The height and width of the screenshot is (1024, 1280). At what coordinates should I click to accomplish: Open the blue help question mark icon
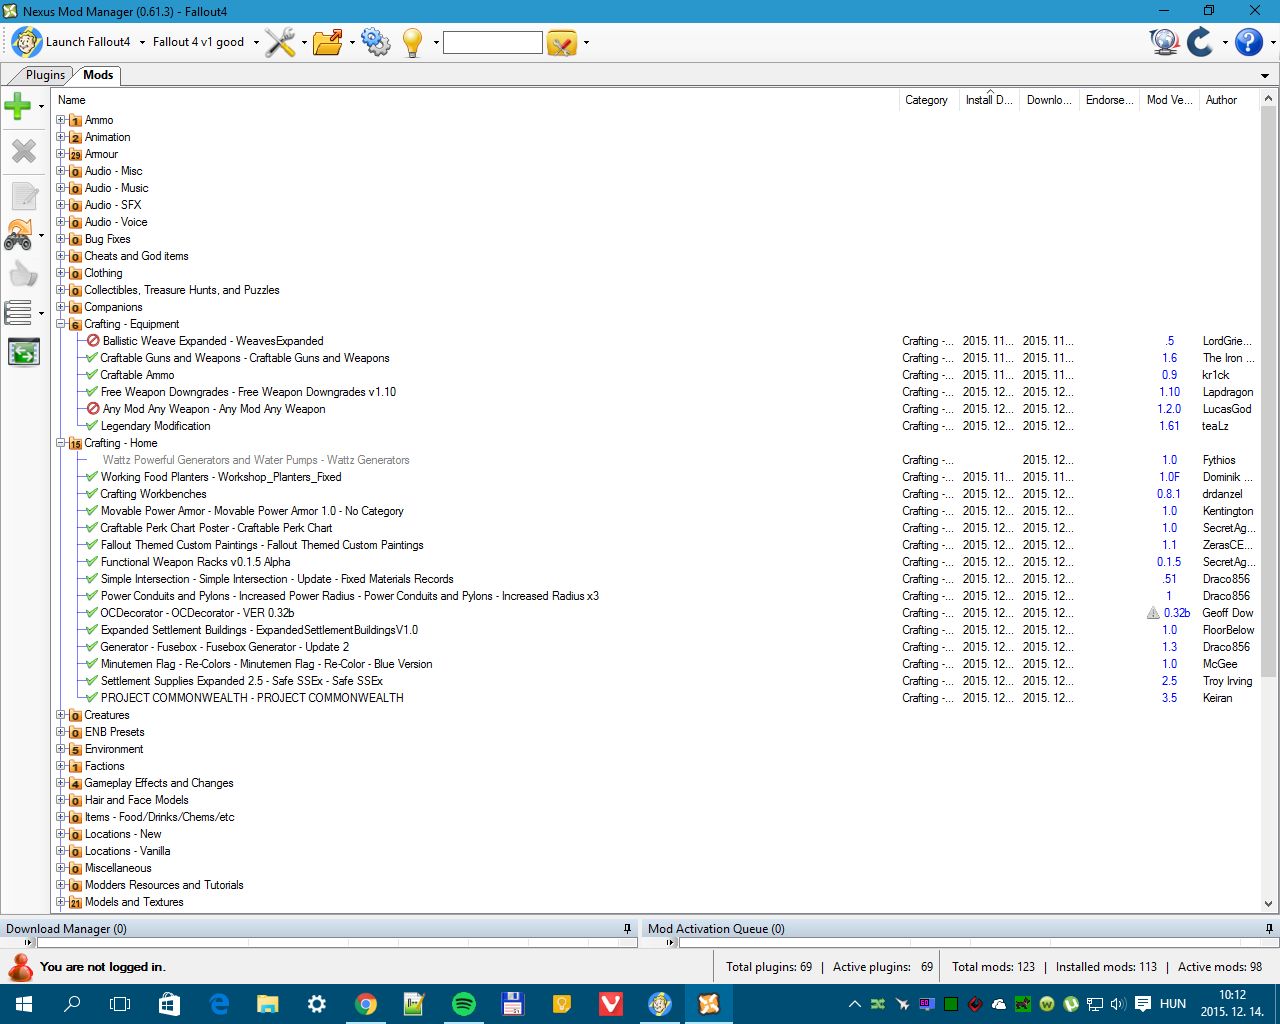[1248, 42]
